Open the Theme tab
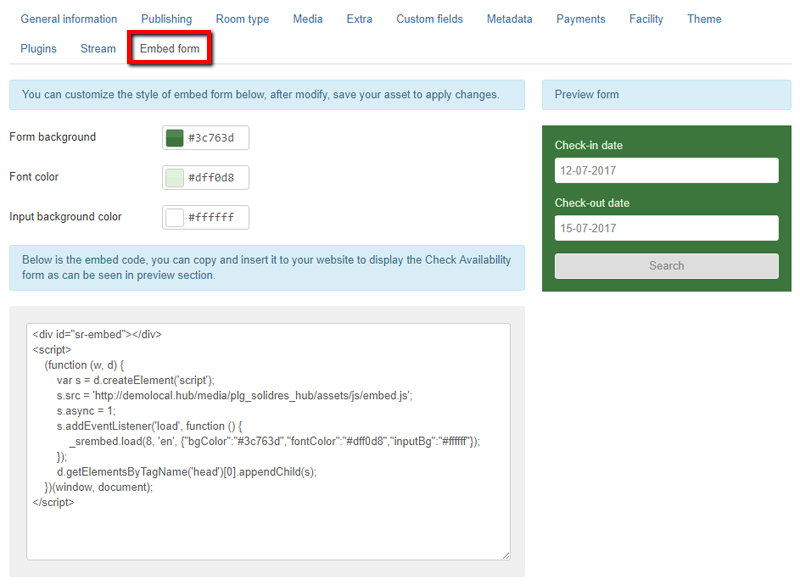Screen dimensions: 800x585 [x=704, y=18]
